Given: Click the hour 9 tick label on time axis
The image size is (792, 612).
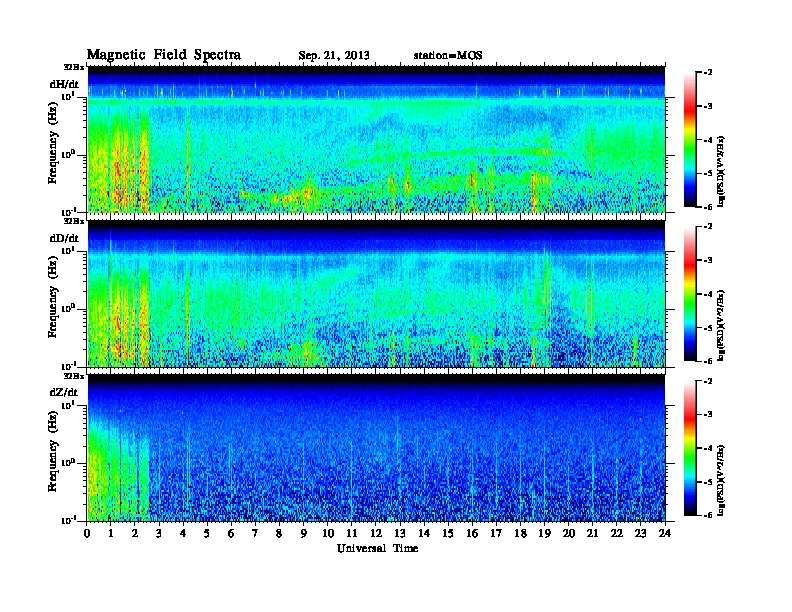Looking at the screenshot, I should (304, 534).
